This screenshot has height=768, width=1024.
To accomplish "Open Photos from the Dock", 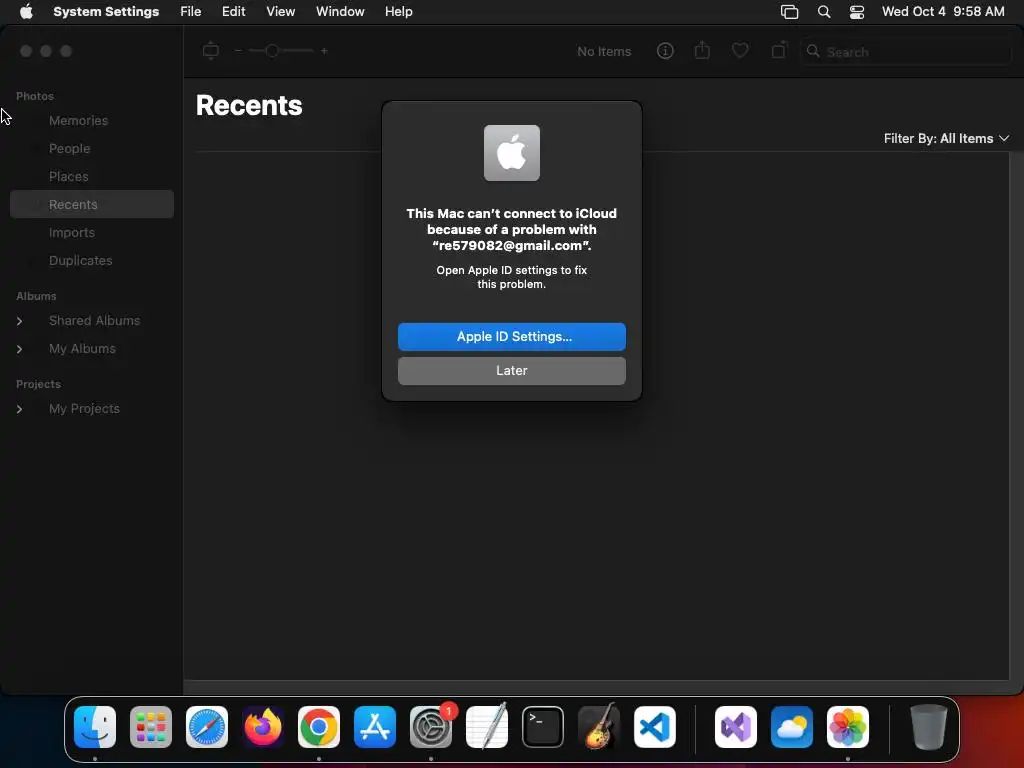I will click(848, 727).
